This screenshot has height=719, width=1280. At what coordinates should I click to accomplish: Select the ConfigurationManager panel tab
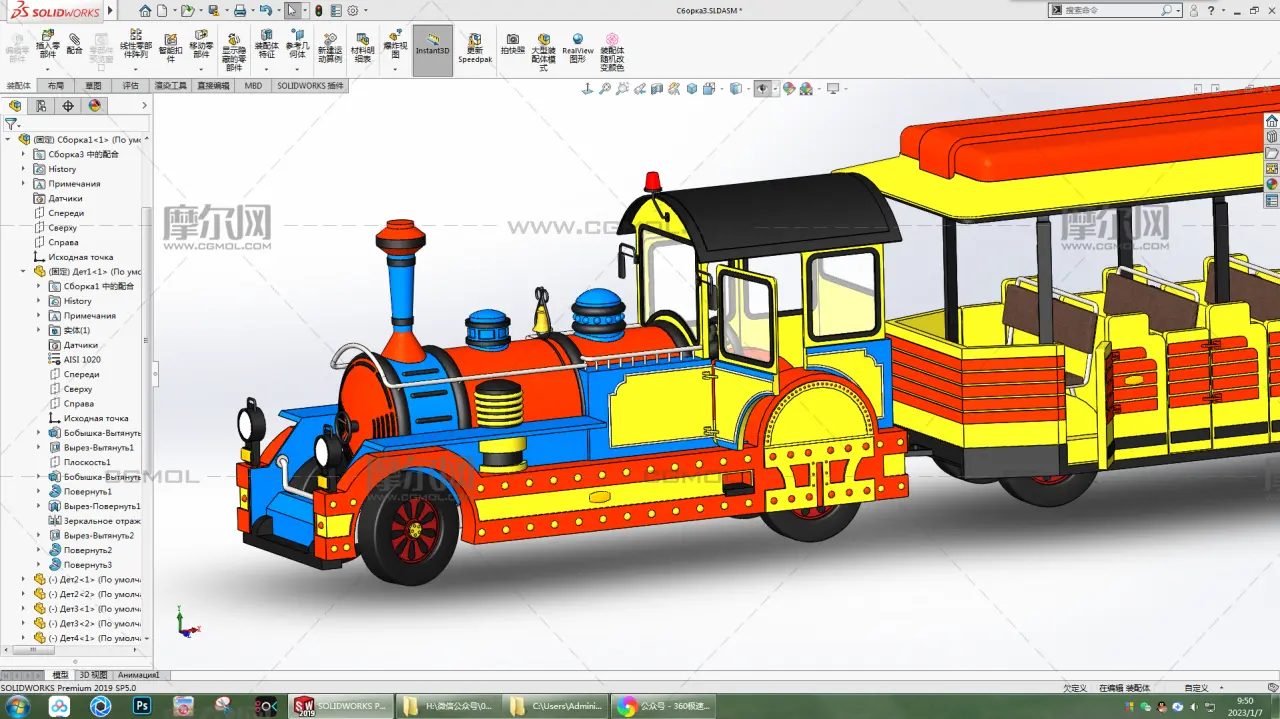point(68,105)
